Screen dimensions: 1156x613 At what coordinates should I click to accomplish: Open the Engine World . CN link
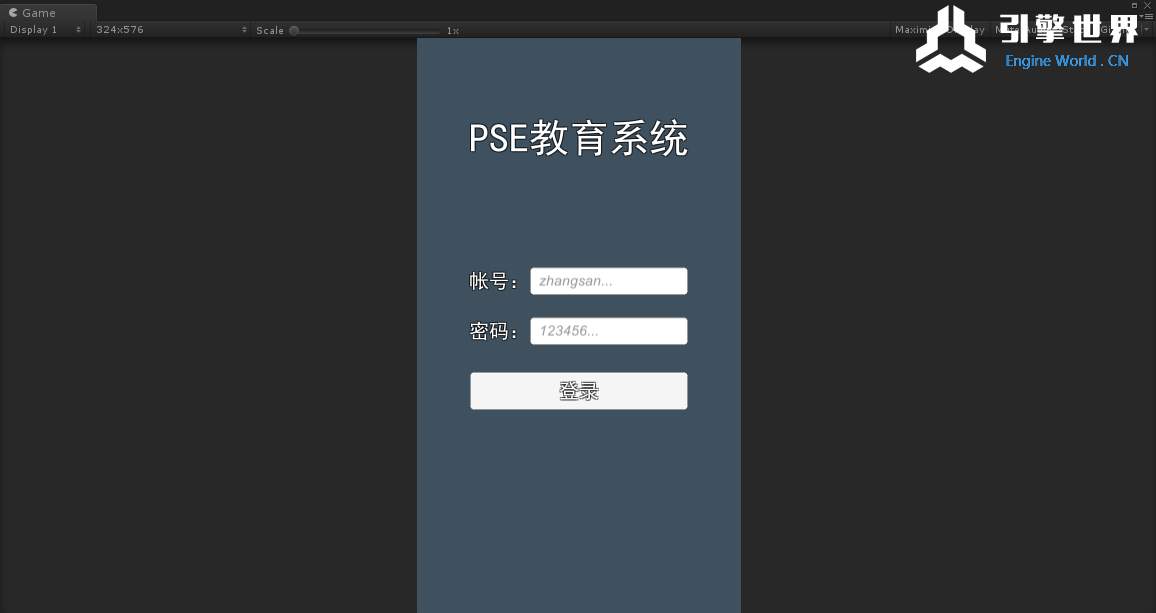pyautogui.click(x=1066, y=61)
